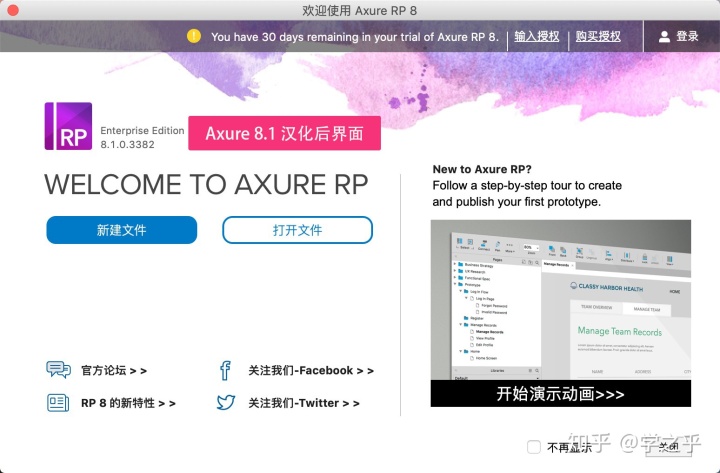This screenshot has width=720, height=473.
Task: Click the 登录 sign-in text
Action: 687,37
